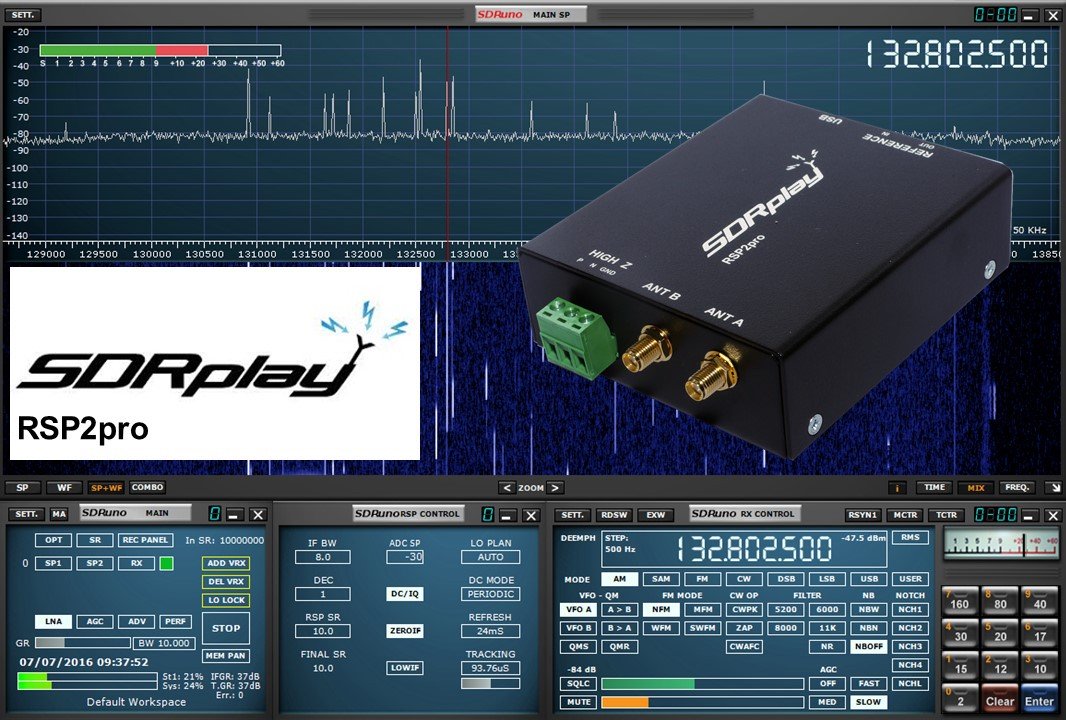Open the DEC decimation selector
1066x720 pixels.
[323, 594]
